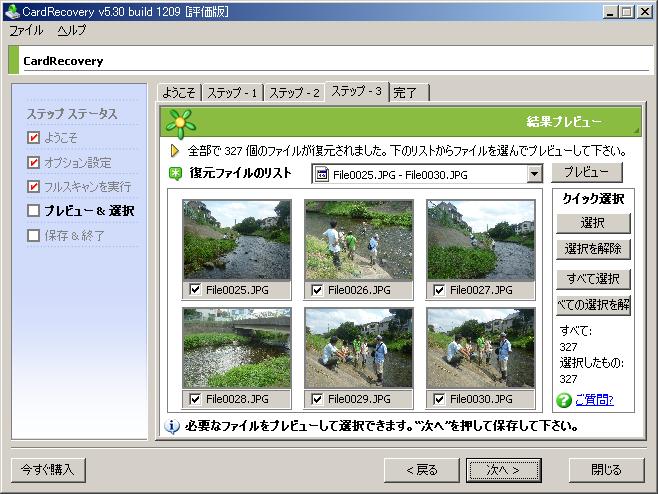Open the File0025.JPG - File0030.JPG combo box

click(427, 174)
